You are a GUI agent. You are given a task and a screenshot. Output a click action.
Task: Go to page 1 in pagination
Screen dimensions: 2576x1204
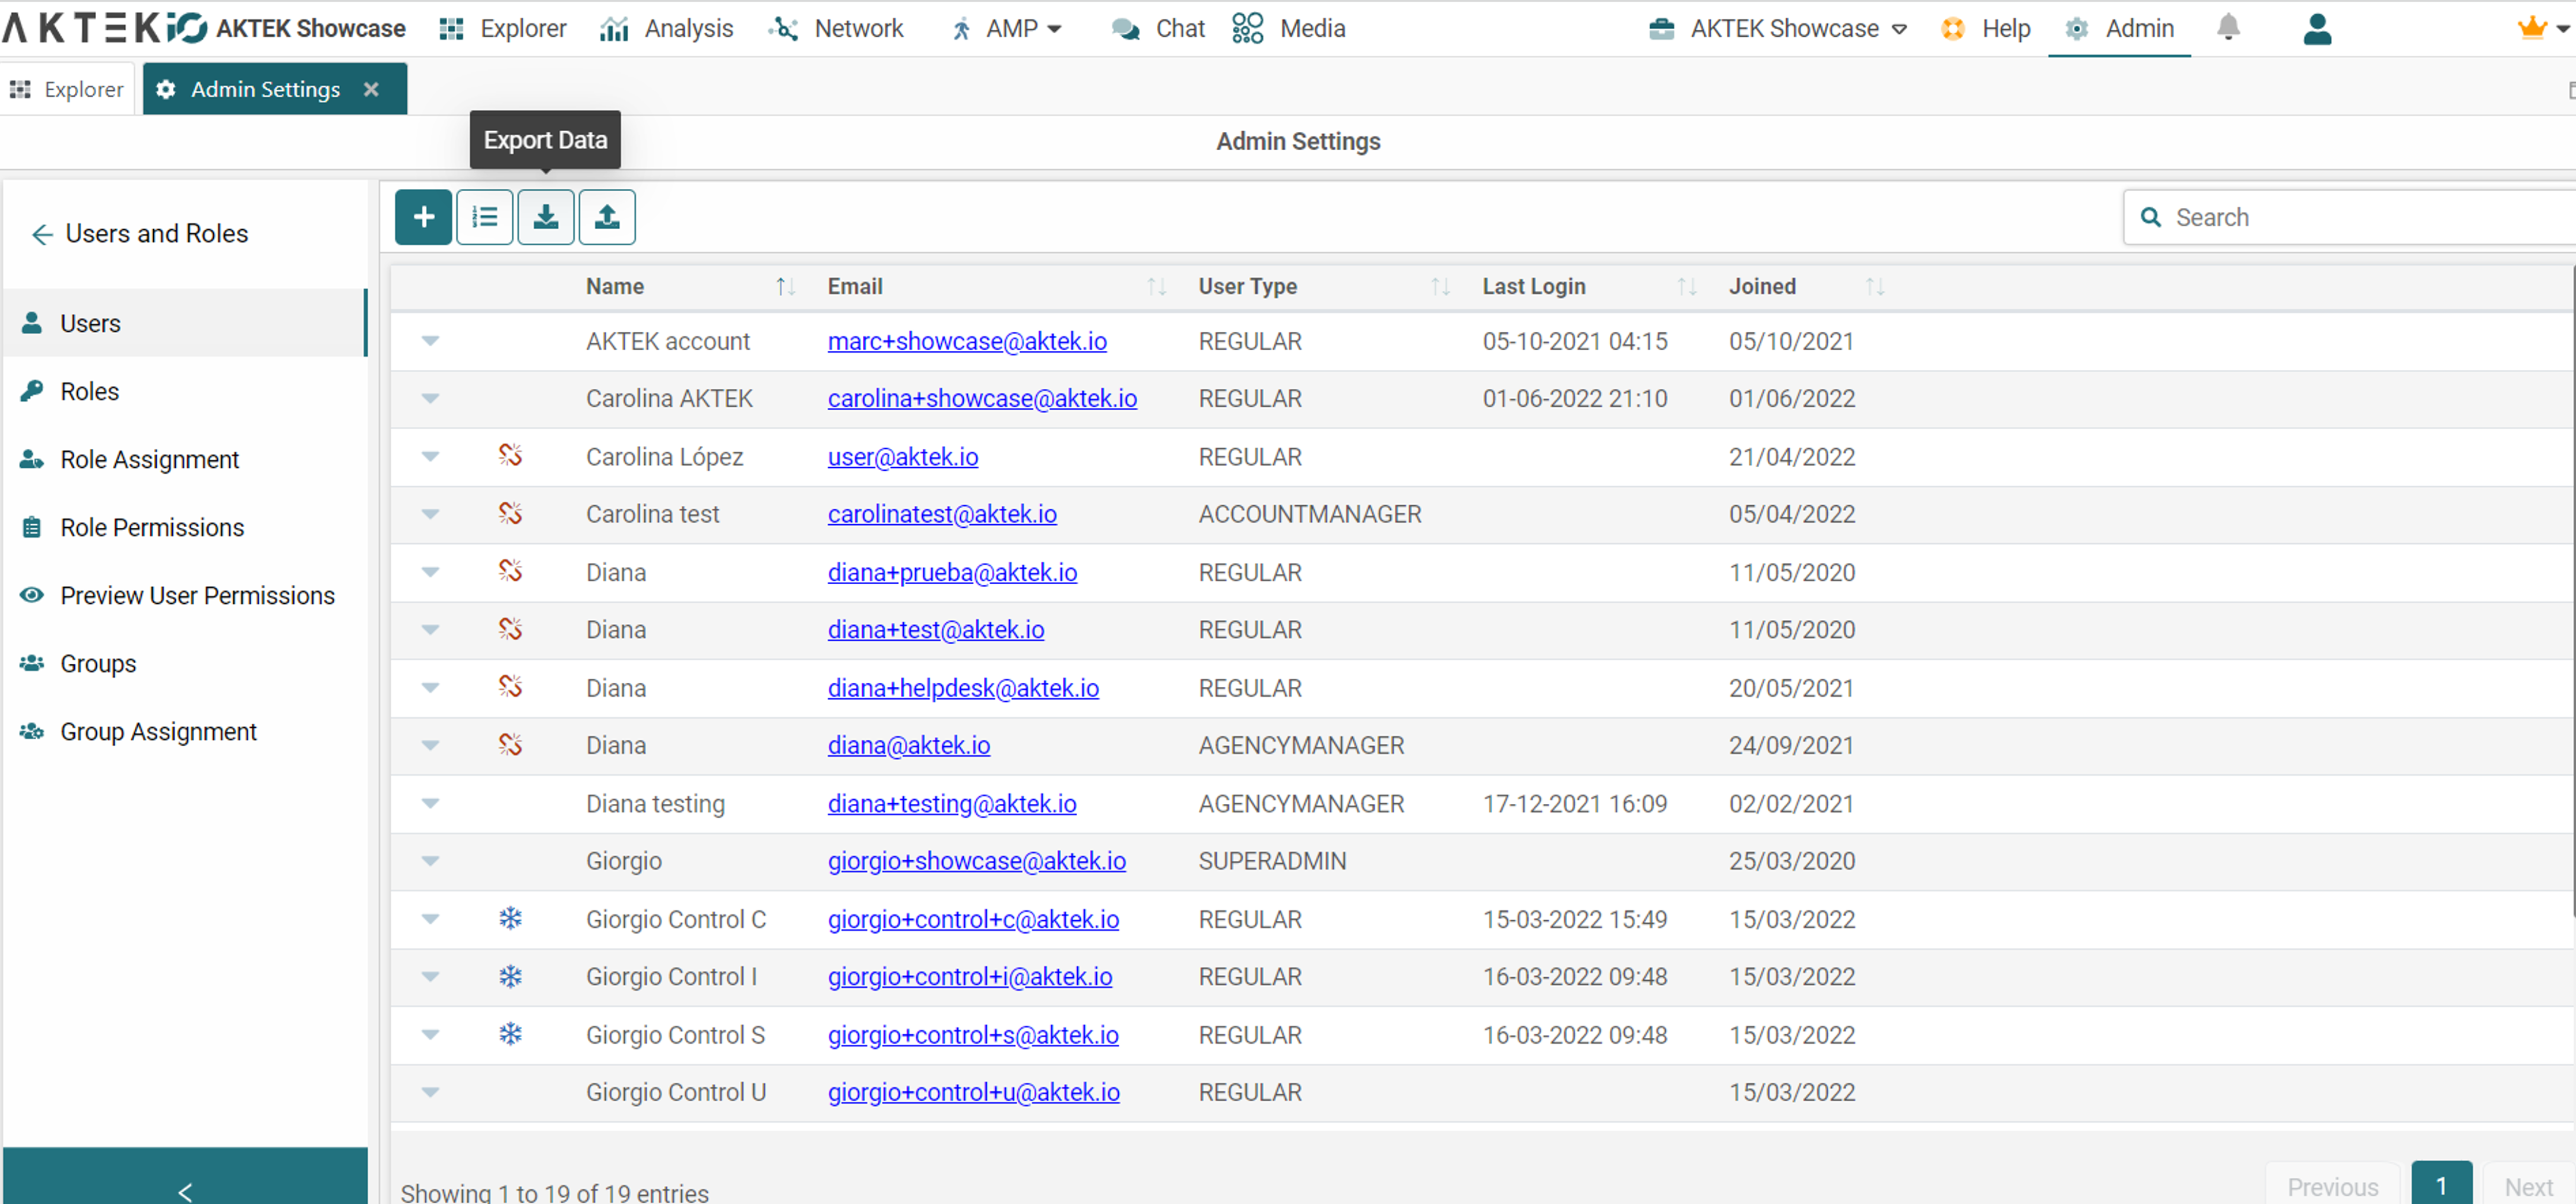2441,1184
